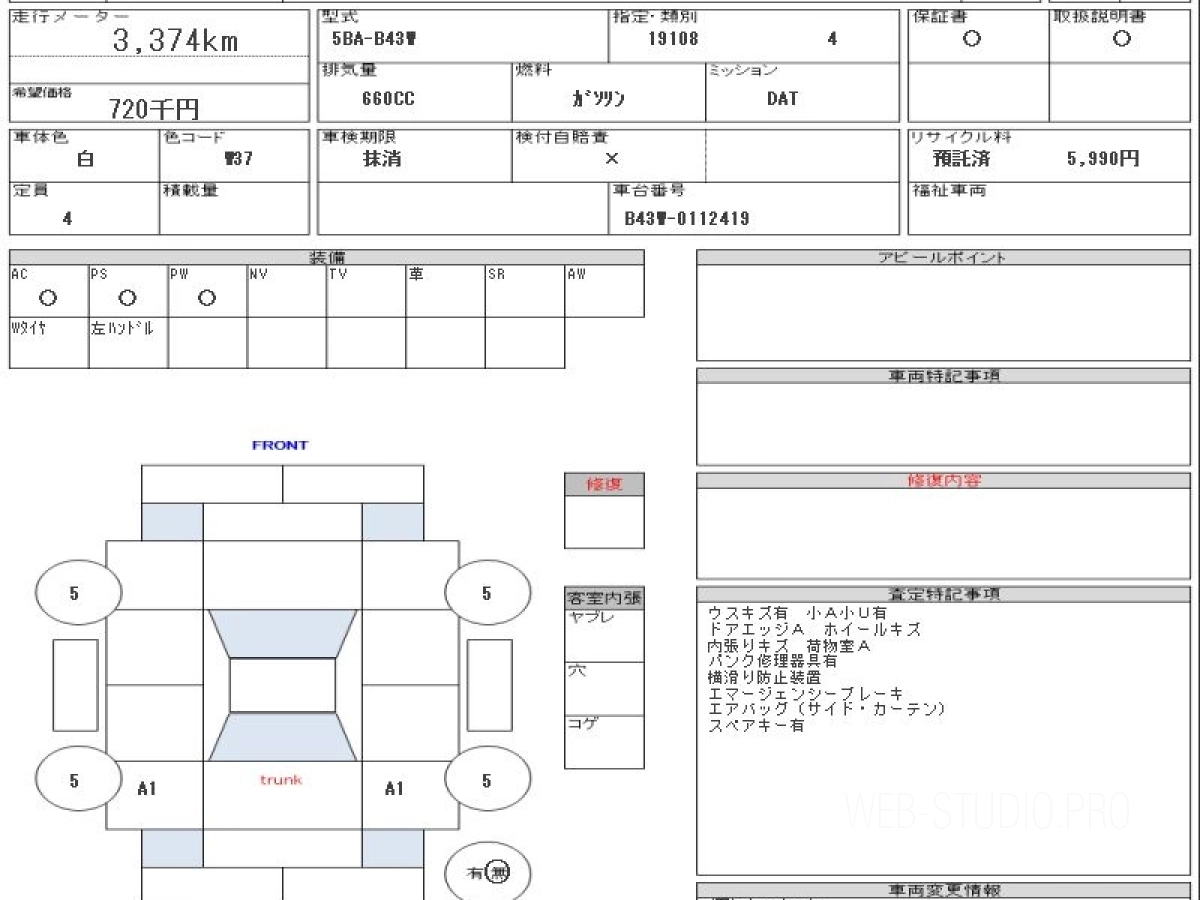Select the 穴 interior cell
The height and width of the screenshot is (900, 1200).
[604, 688]
